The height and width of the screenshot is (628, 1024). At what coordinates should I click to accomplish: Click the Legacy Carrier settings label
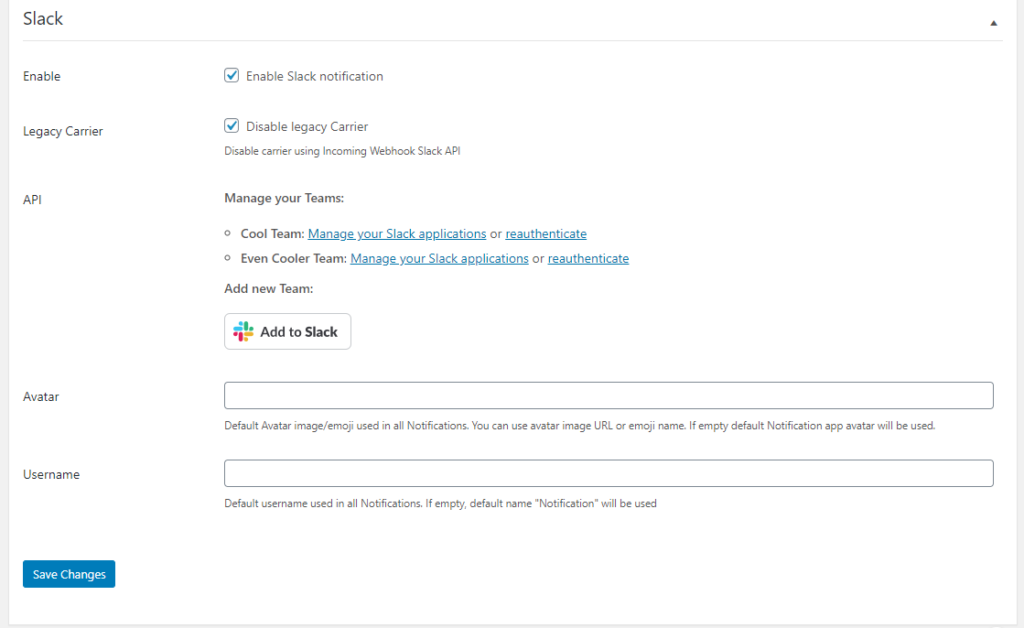[62, 131]
